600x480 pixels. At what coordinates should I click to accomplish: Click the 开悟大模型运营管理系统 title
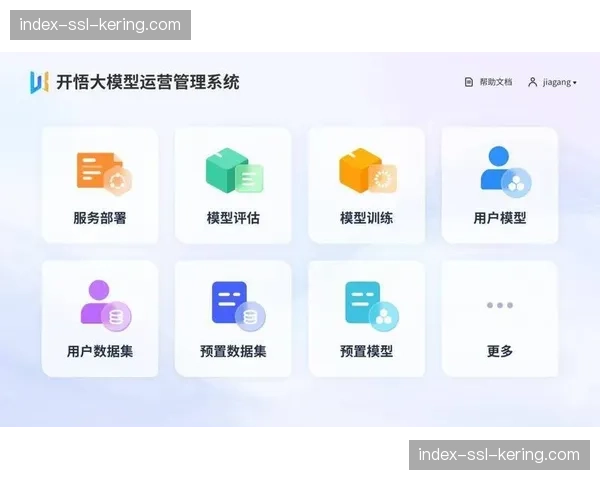pos(148,82)
